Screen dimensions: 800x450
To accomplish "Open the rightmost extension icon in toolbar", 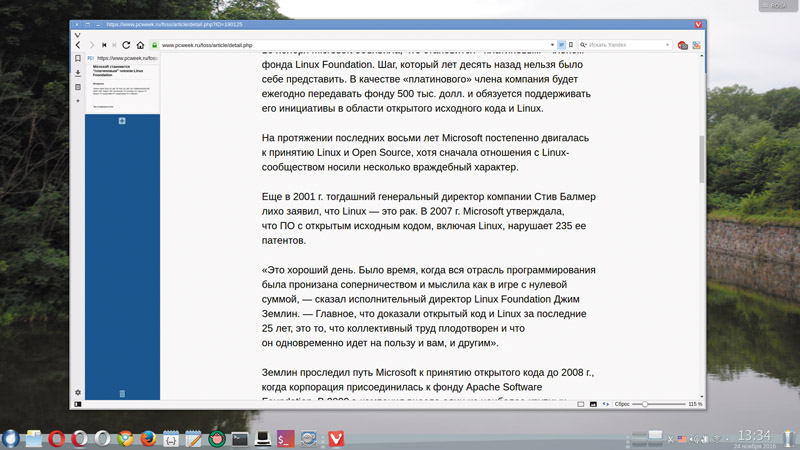I will [x=696, y=45].
